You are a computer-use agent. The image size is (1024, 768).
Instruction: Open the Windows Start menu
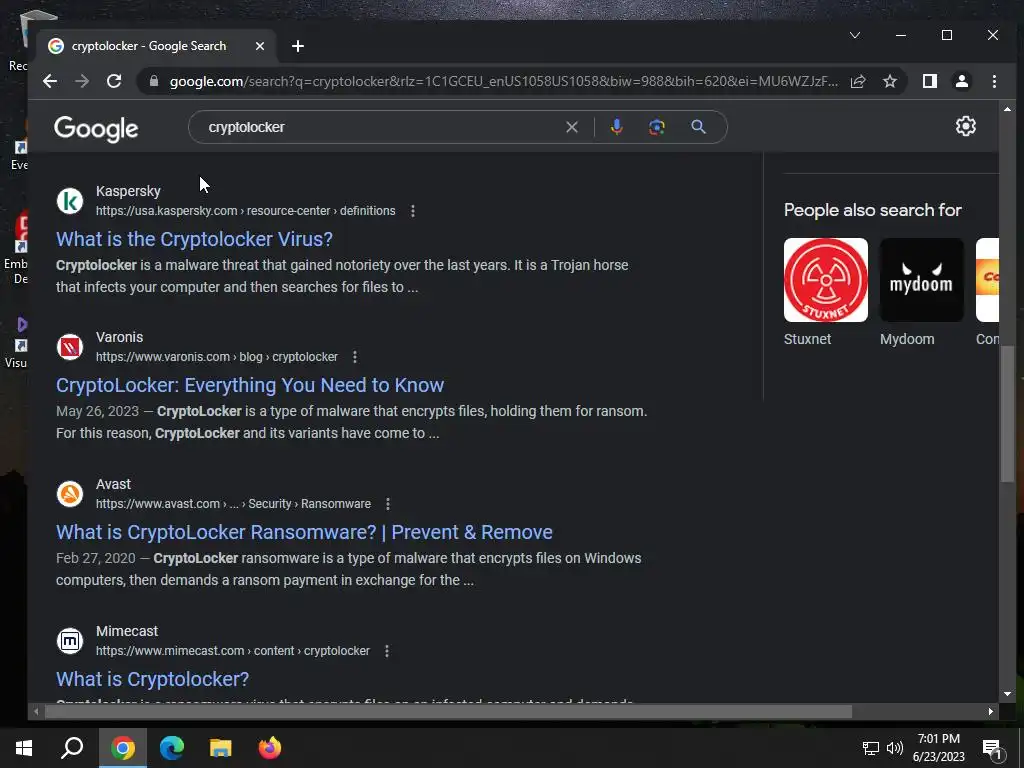click(24, 748)
